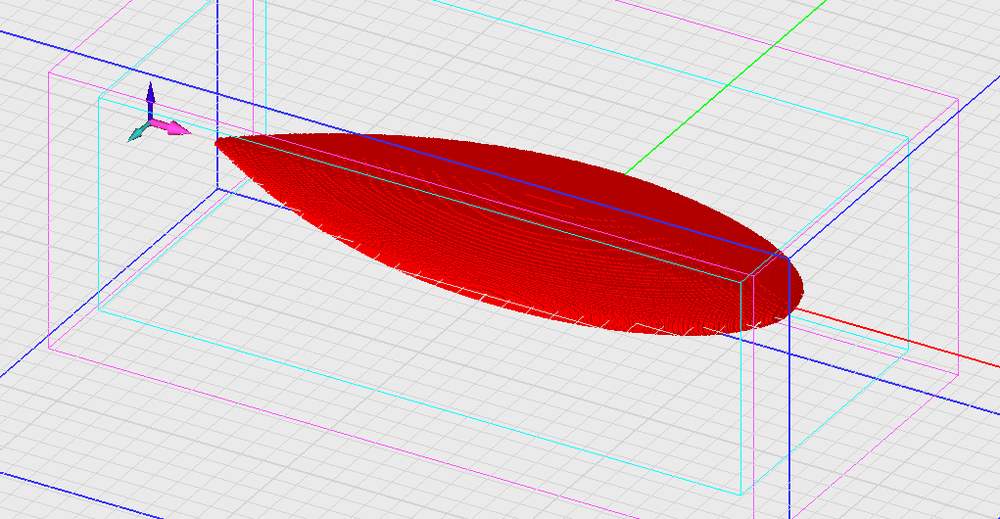Select the red ellipsoid 3D object
1000x519 pixels.
point(509,234)
